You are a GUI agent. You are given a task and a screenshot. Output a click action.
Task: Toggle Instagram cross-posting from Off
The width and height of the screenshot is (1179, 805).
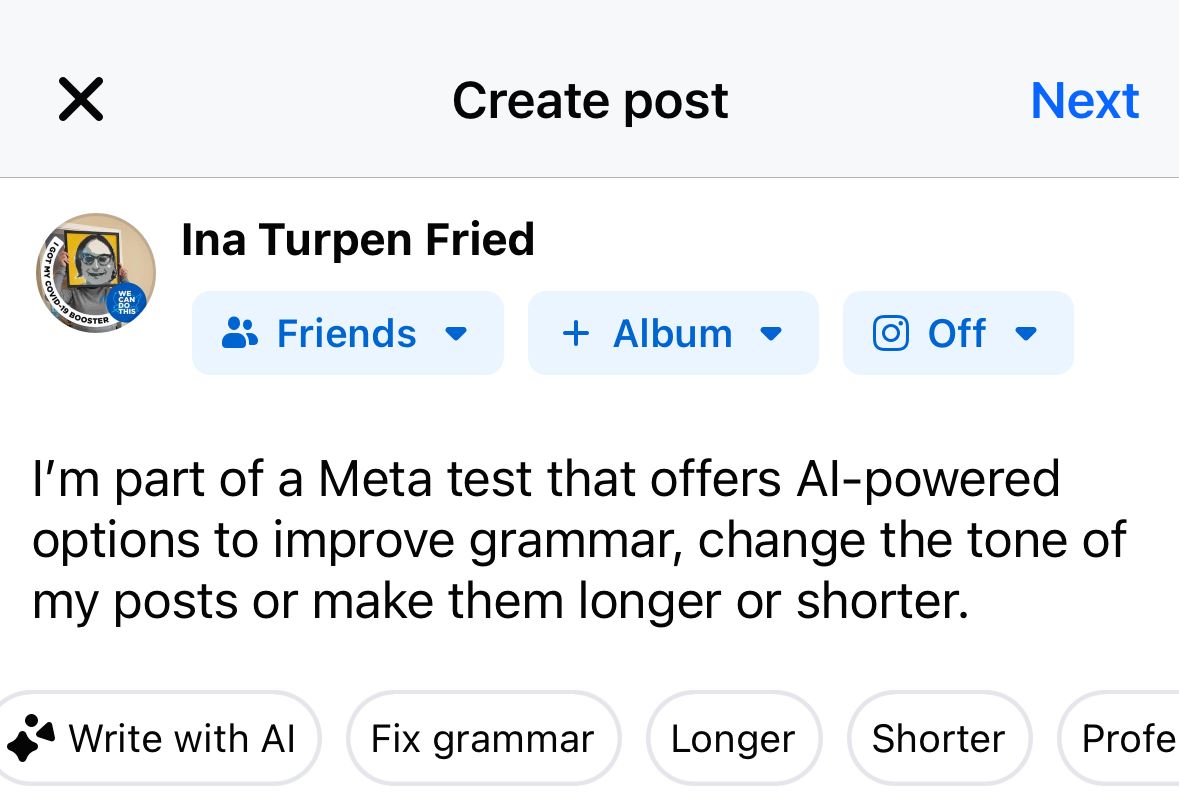tap(957, 333)
